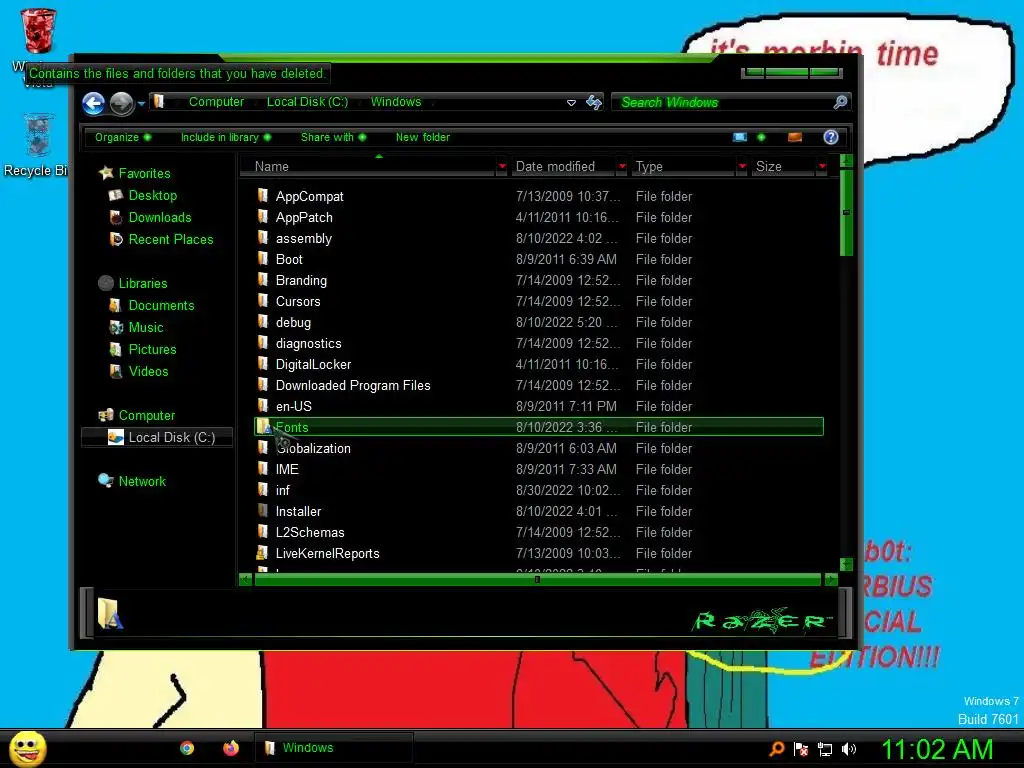Click the grey Forward navigation arrow
This screenshot has height=768, width=1024.
coord(121,103)
